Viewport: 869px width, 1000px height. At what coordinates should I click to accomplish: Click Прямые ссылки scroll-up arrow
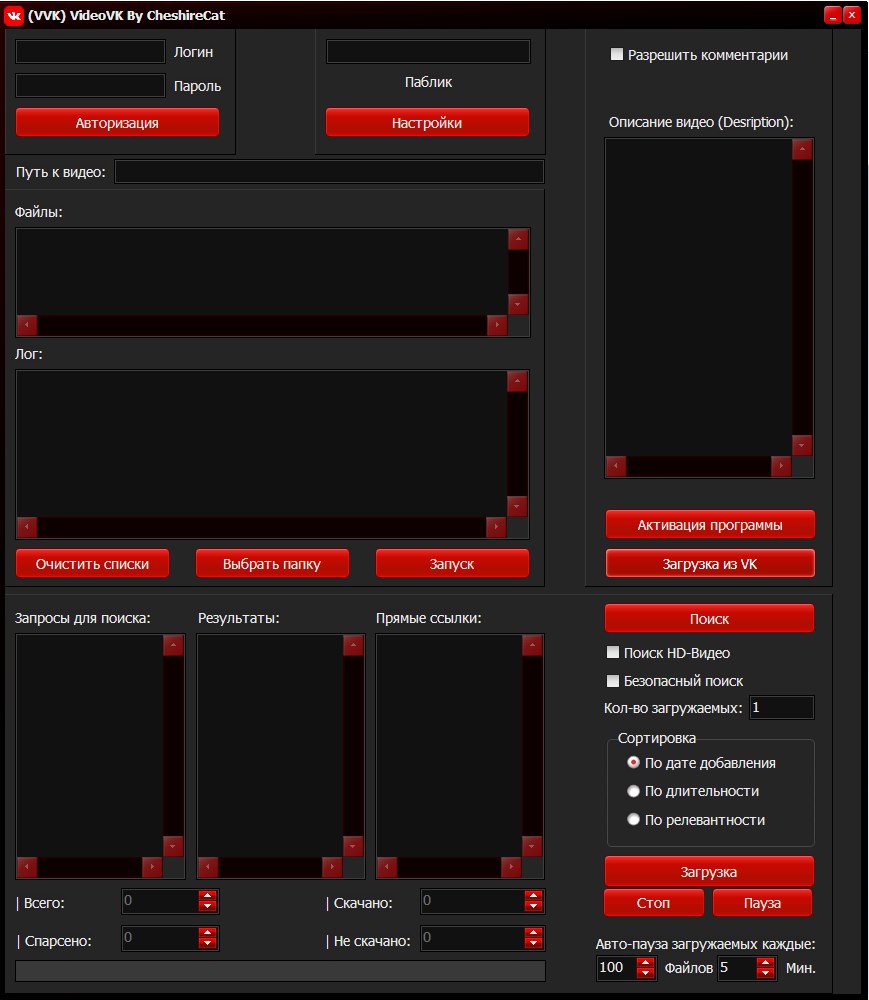532,645
